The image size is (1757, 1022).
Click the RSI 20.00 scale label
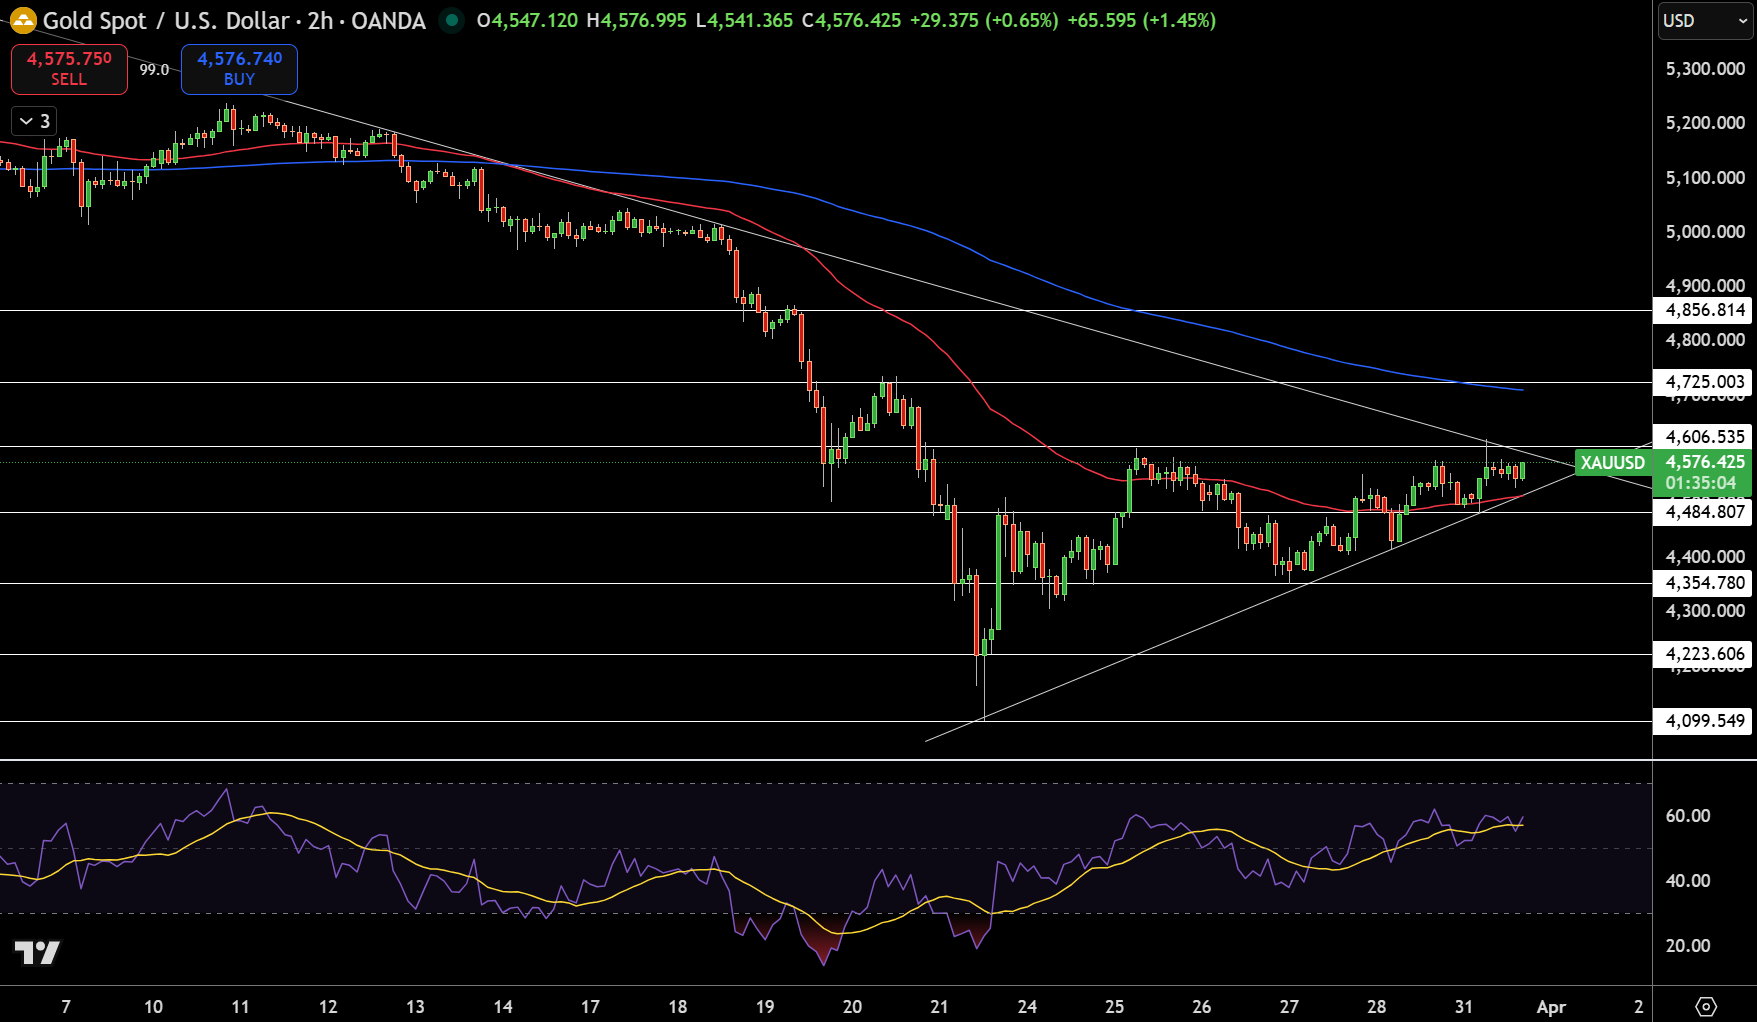(1688, 946)
